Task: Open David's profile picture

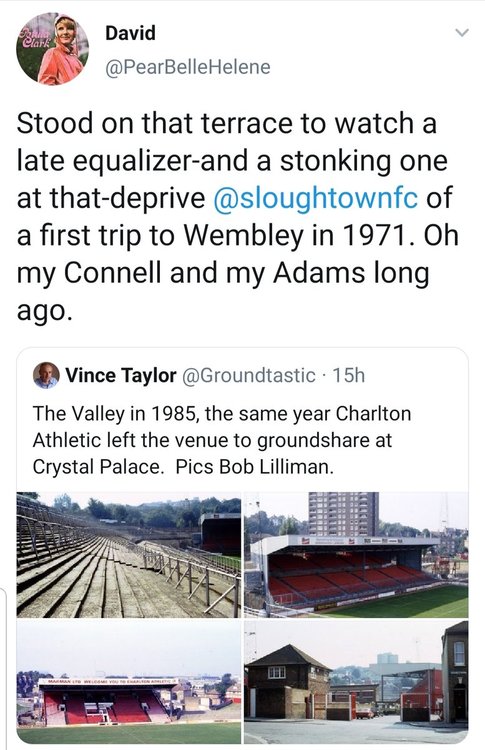Action: pos(52,49)
